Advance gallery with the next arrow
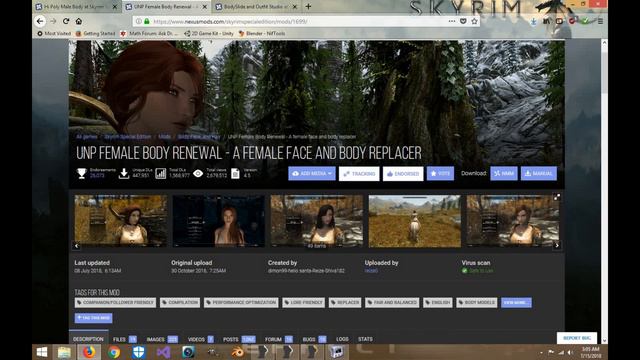 557,245
